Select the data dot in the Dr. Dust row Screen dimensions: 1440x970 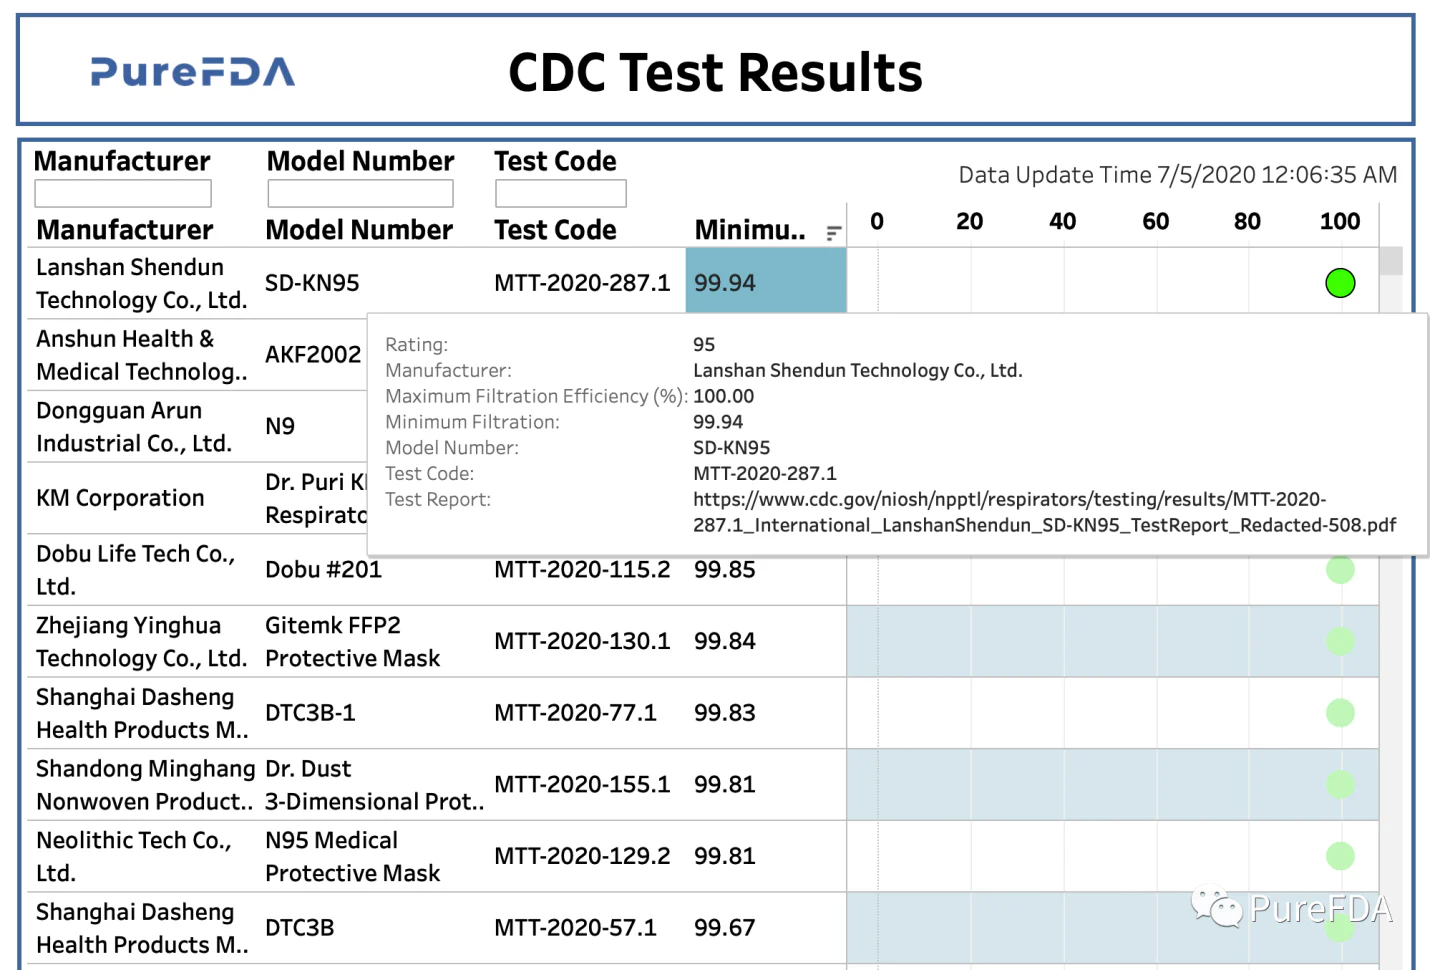click(1340, 785)
